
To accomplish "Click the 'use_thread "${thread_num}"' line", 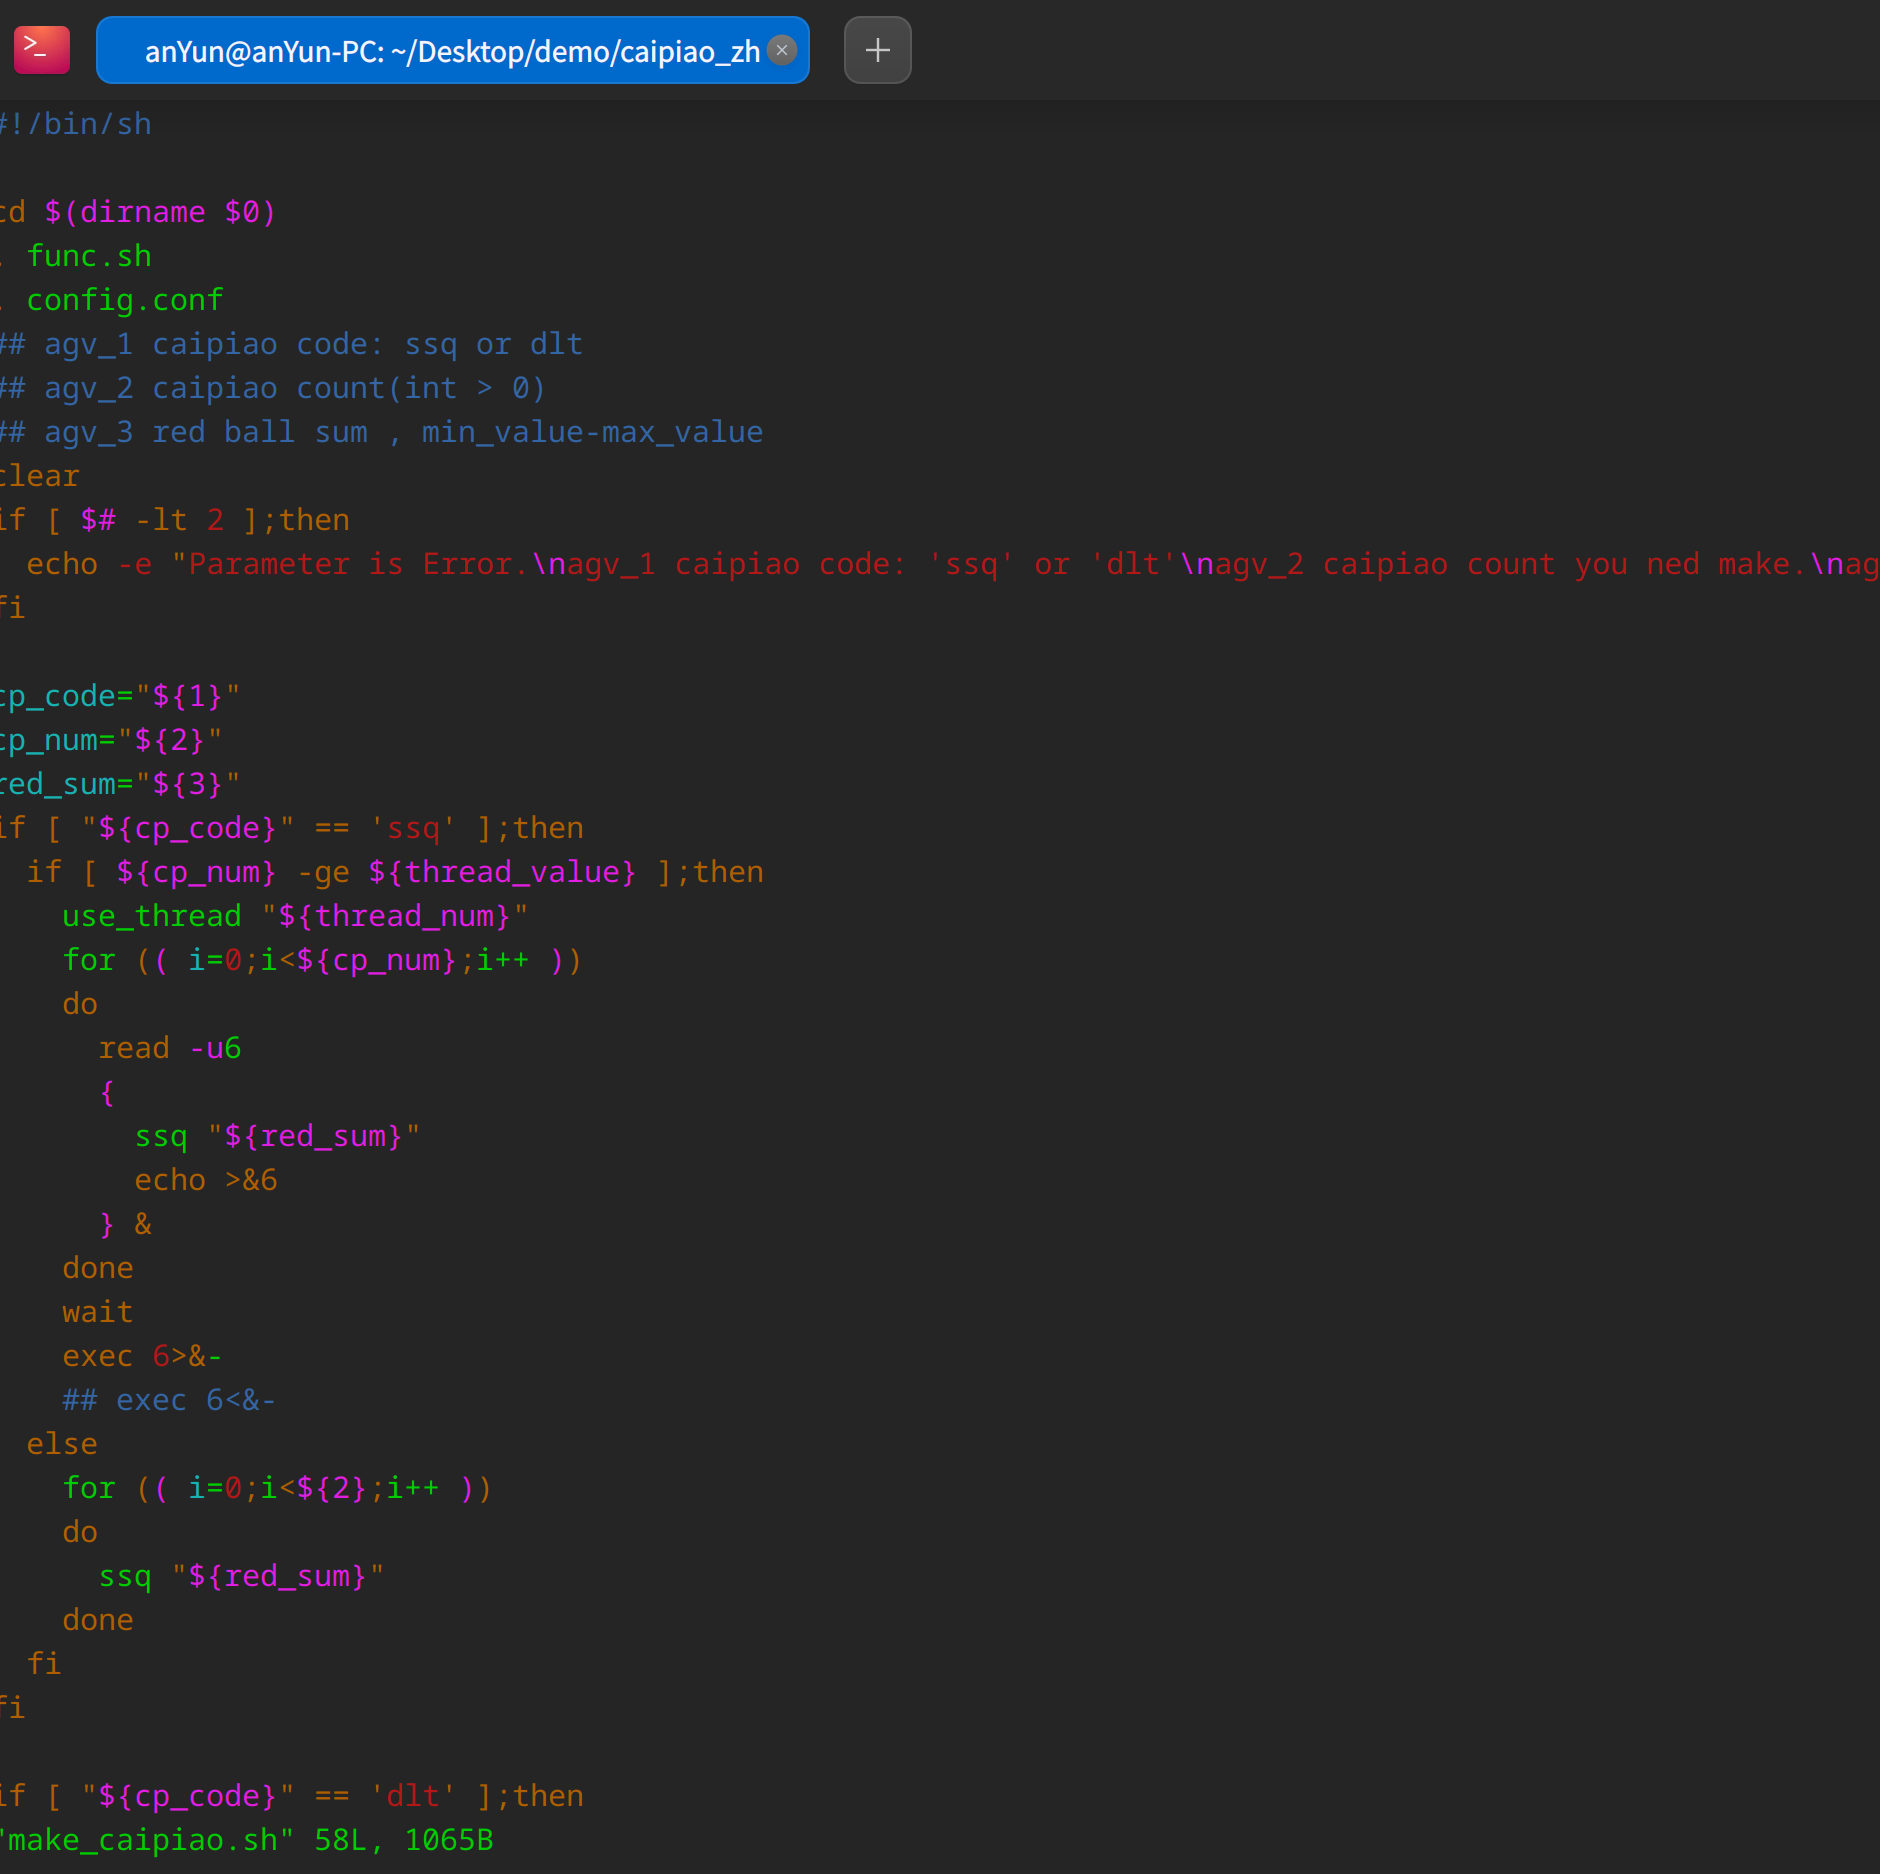I will pyautogui.click(x=295, y=916).
